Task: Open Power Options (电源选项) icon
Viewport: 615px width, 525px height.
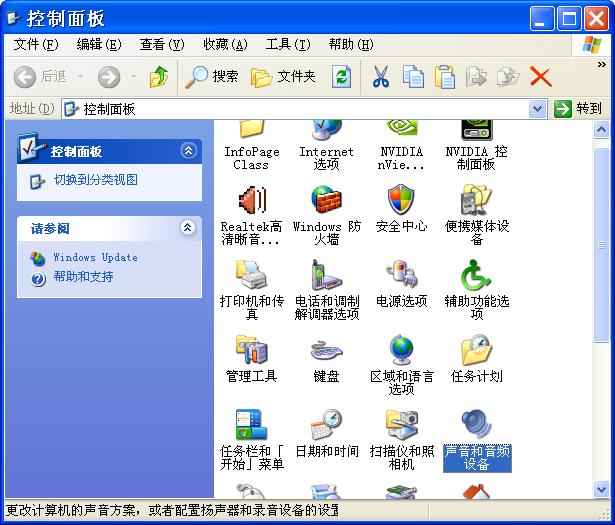Action: (401, 274)
